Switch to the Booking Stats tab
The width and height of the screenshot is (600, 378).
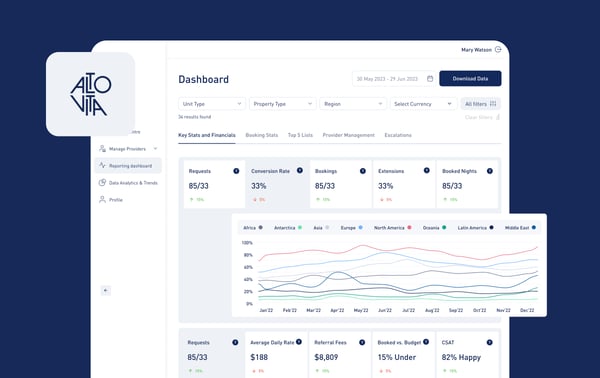pos(262,135)
